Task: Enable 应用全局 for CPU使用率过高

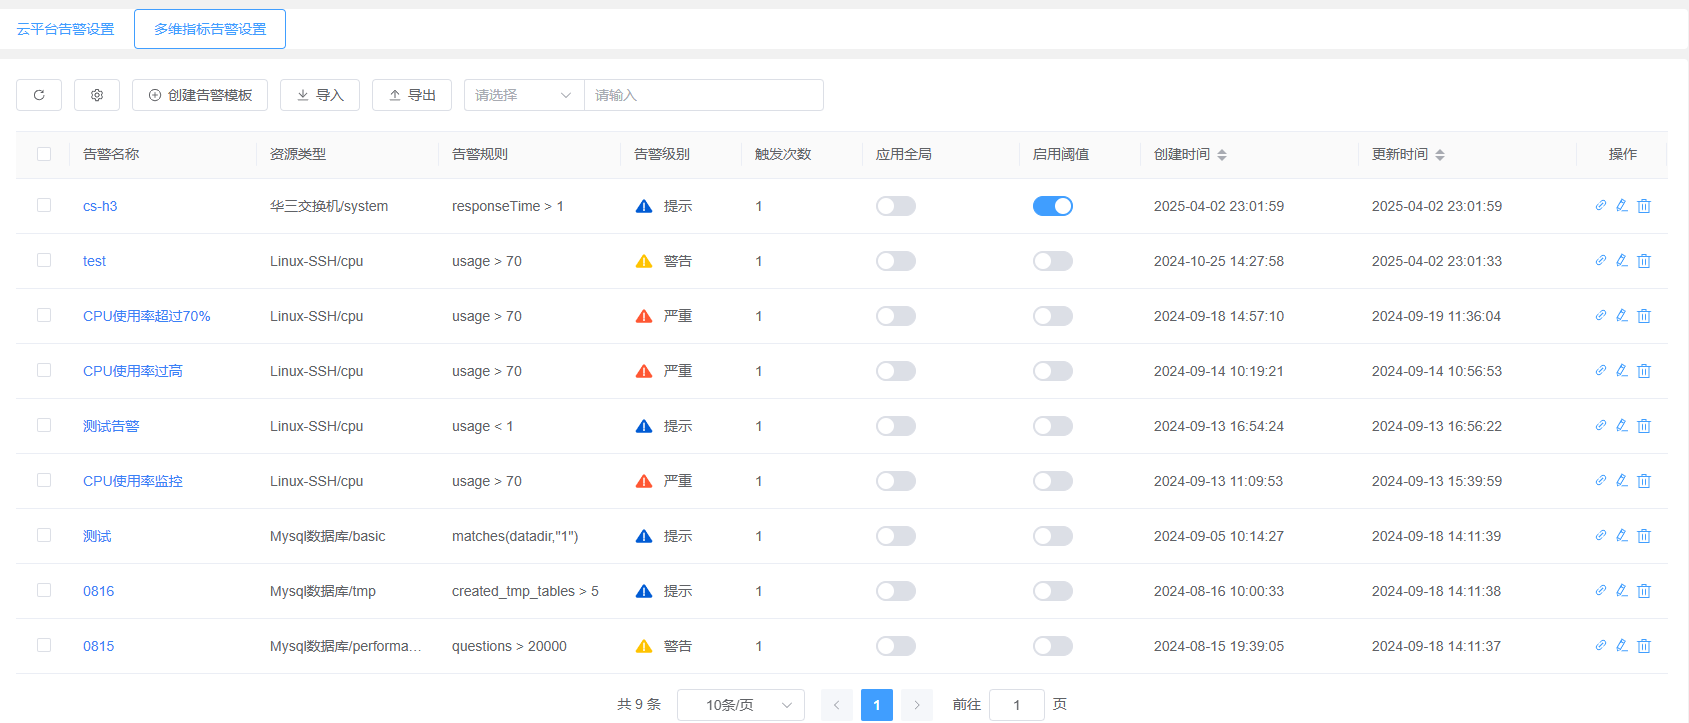Action: [x=896, y=371]
